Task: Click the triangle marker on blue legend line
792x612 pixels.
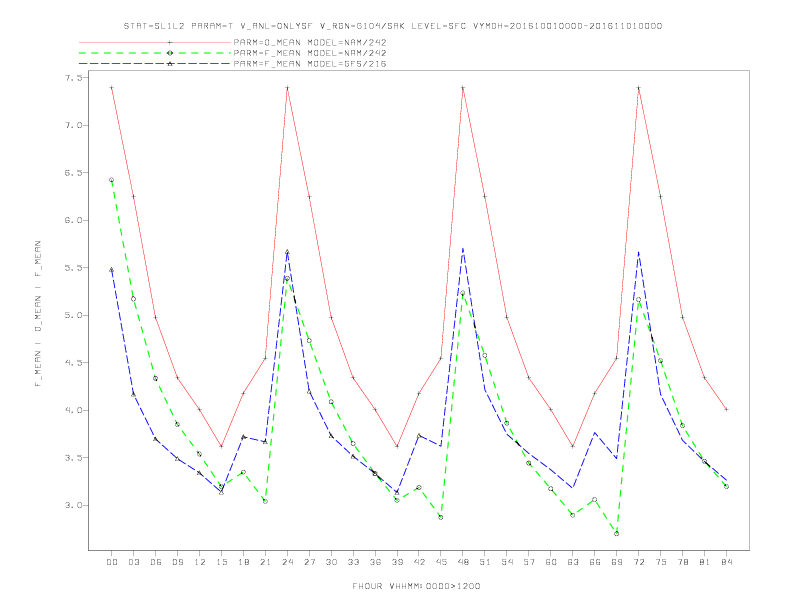Action: click(170, 64)
